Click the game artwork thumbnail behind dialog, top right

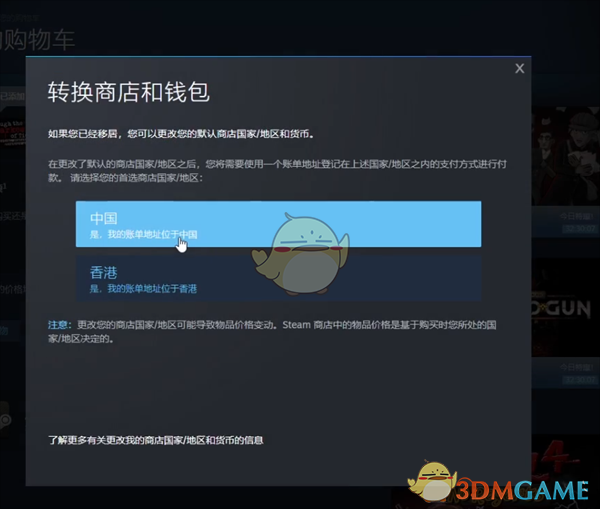pyautogui.click(x=566, y=157)
